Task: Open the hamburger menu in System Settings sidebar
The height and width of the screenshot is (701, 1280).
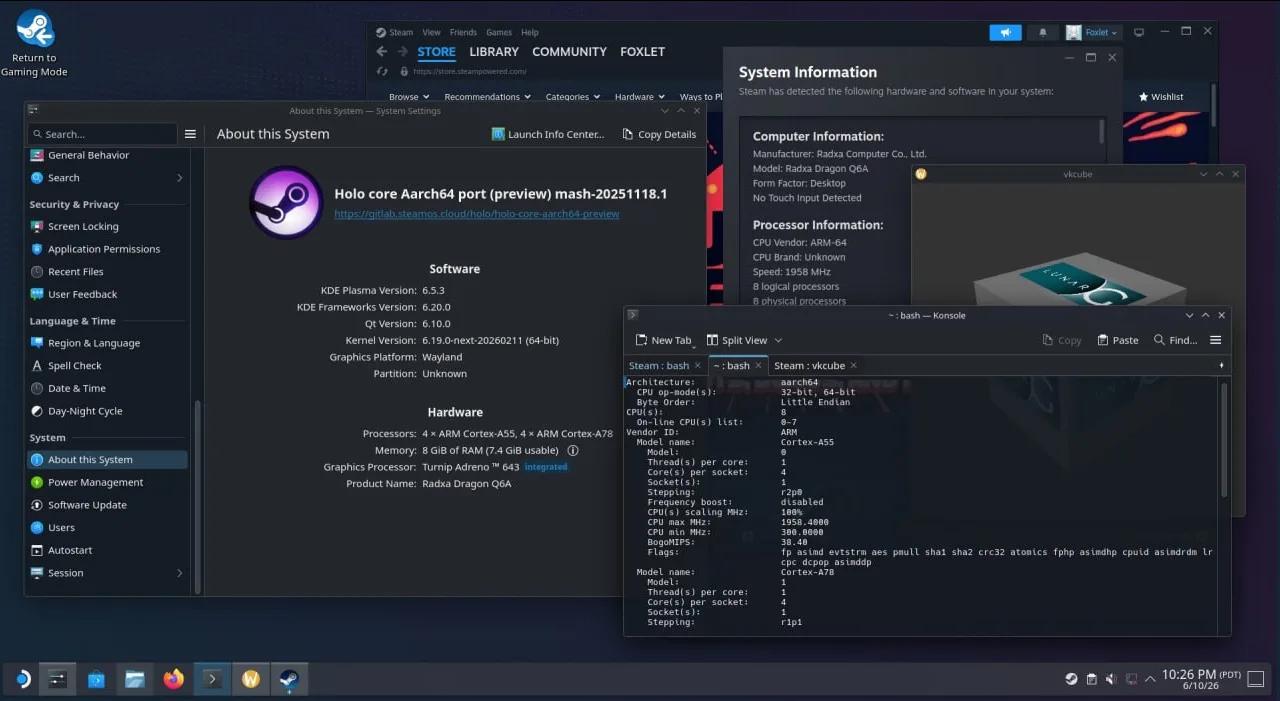Action: coord(190,134)
